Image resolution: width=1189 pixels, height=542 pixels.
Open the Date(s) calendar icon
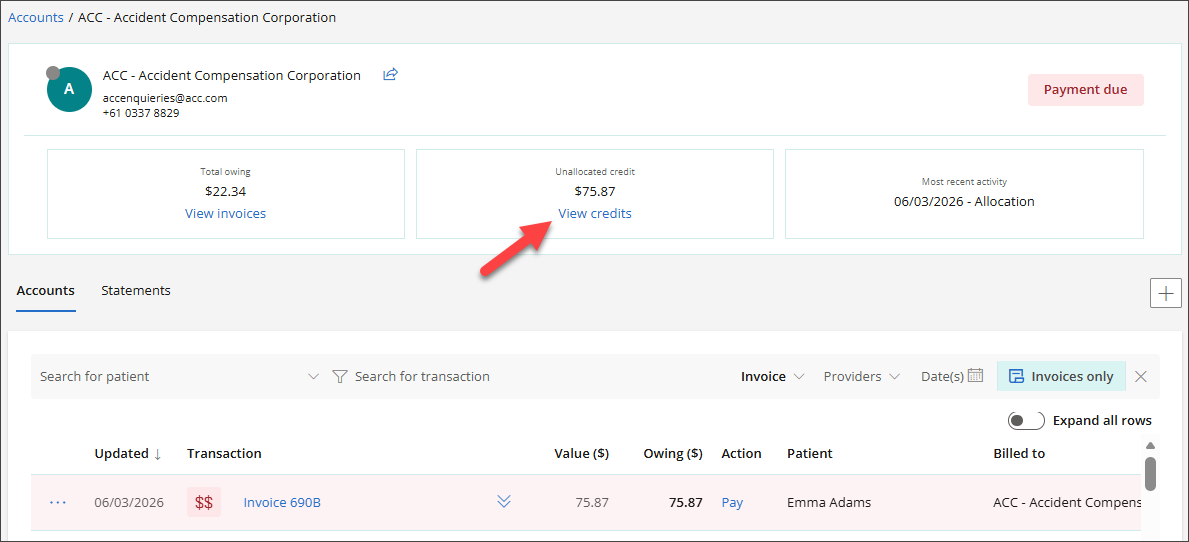click(x=975, y=377)
